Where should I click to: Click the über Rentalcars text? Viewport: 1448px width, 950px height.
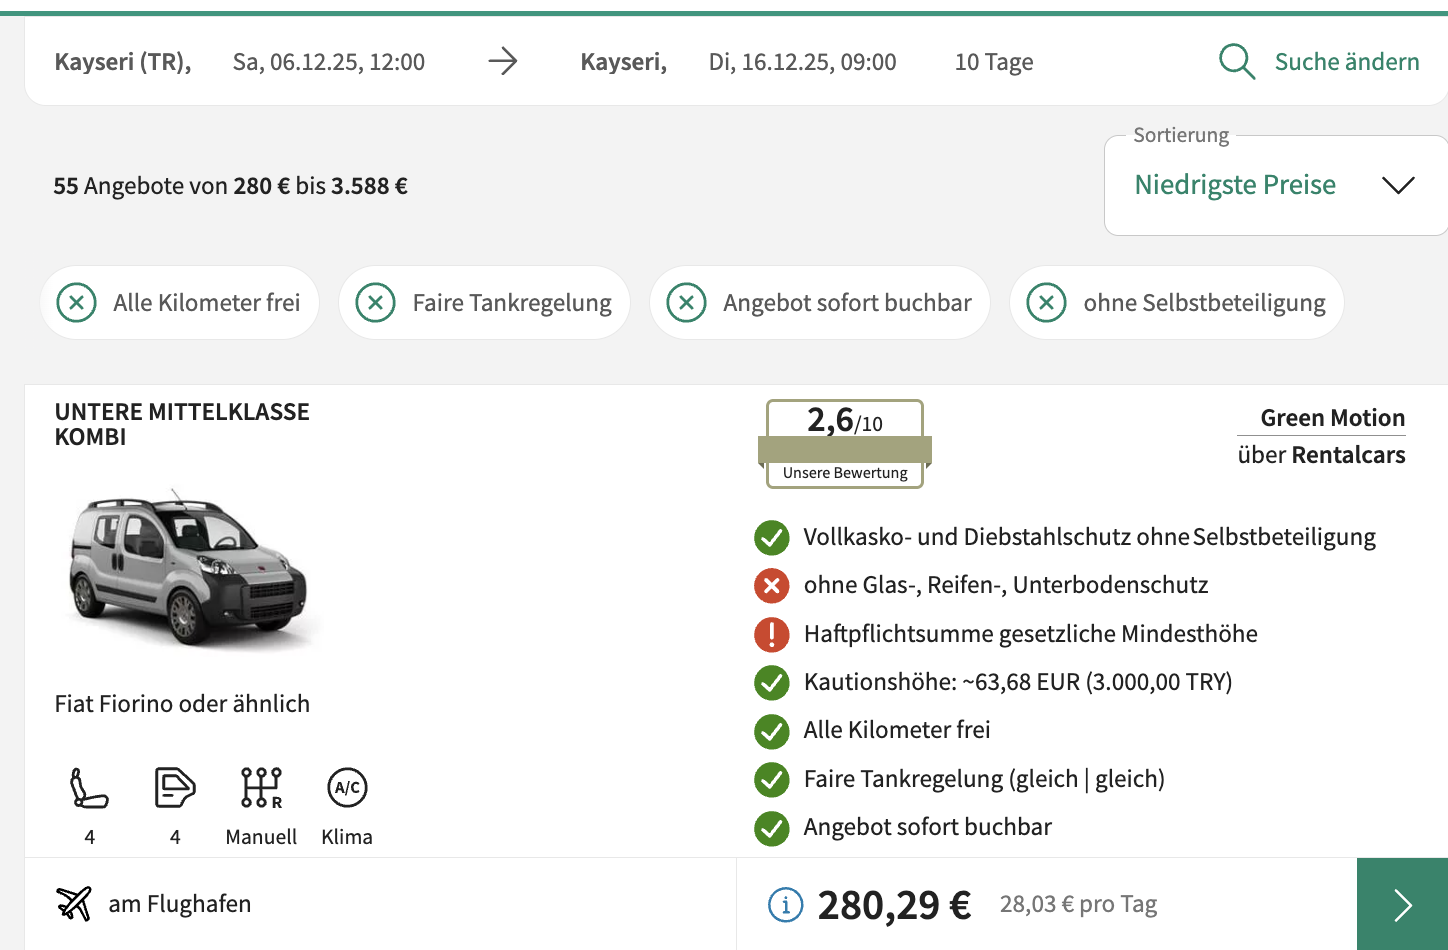click(1321, 455)
